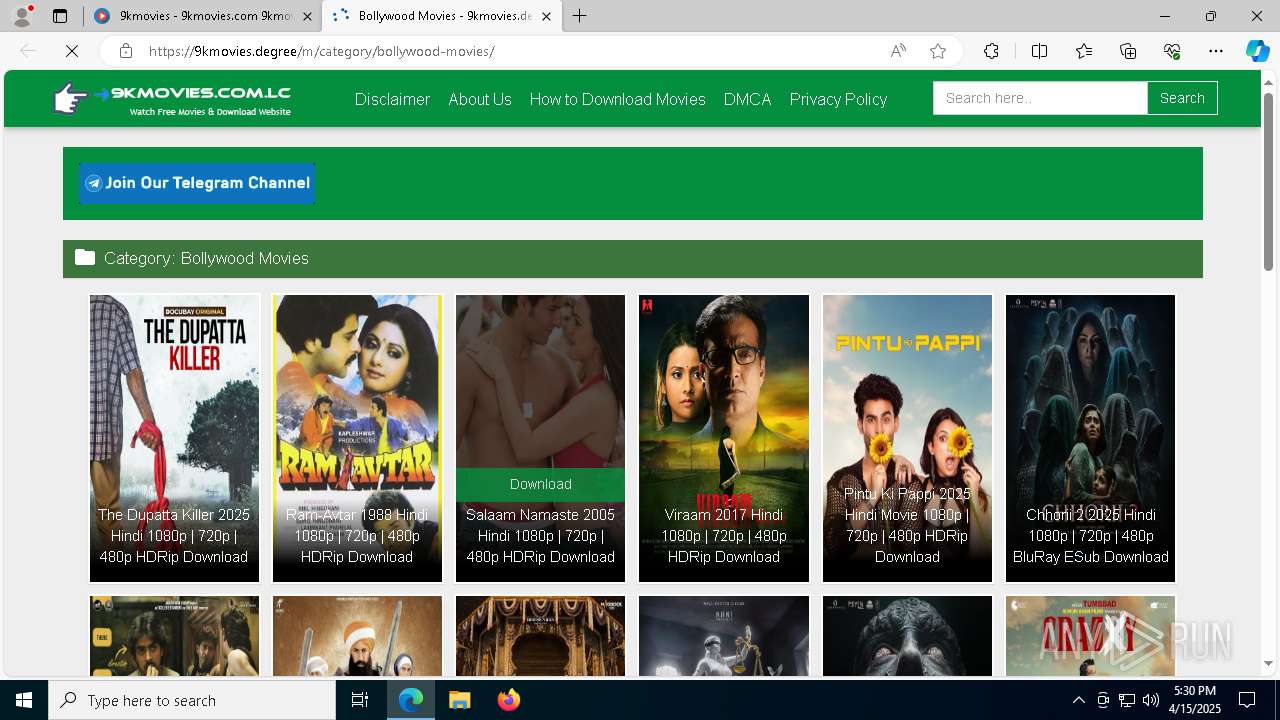1280x720 pixels.
Task: Open the Favorites list icon
Action: click(x=1084, y=51)
